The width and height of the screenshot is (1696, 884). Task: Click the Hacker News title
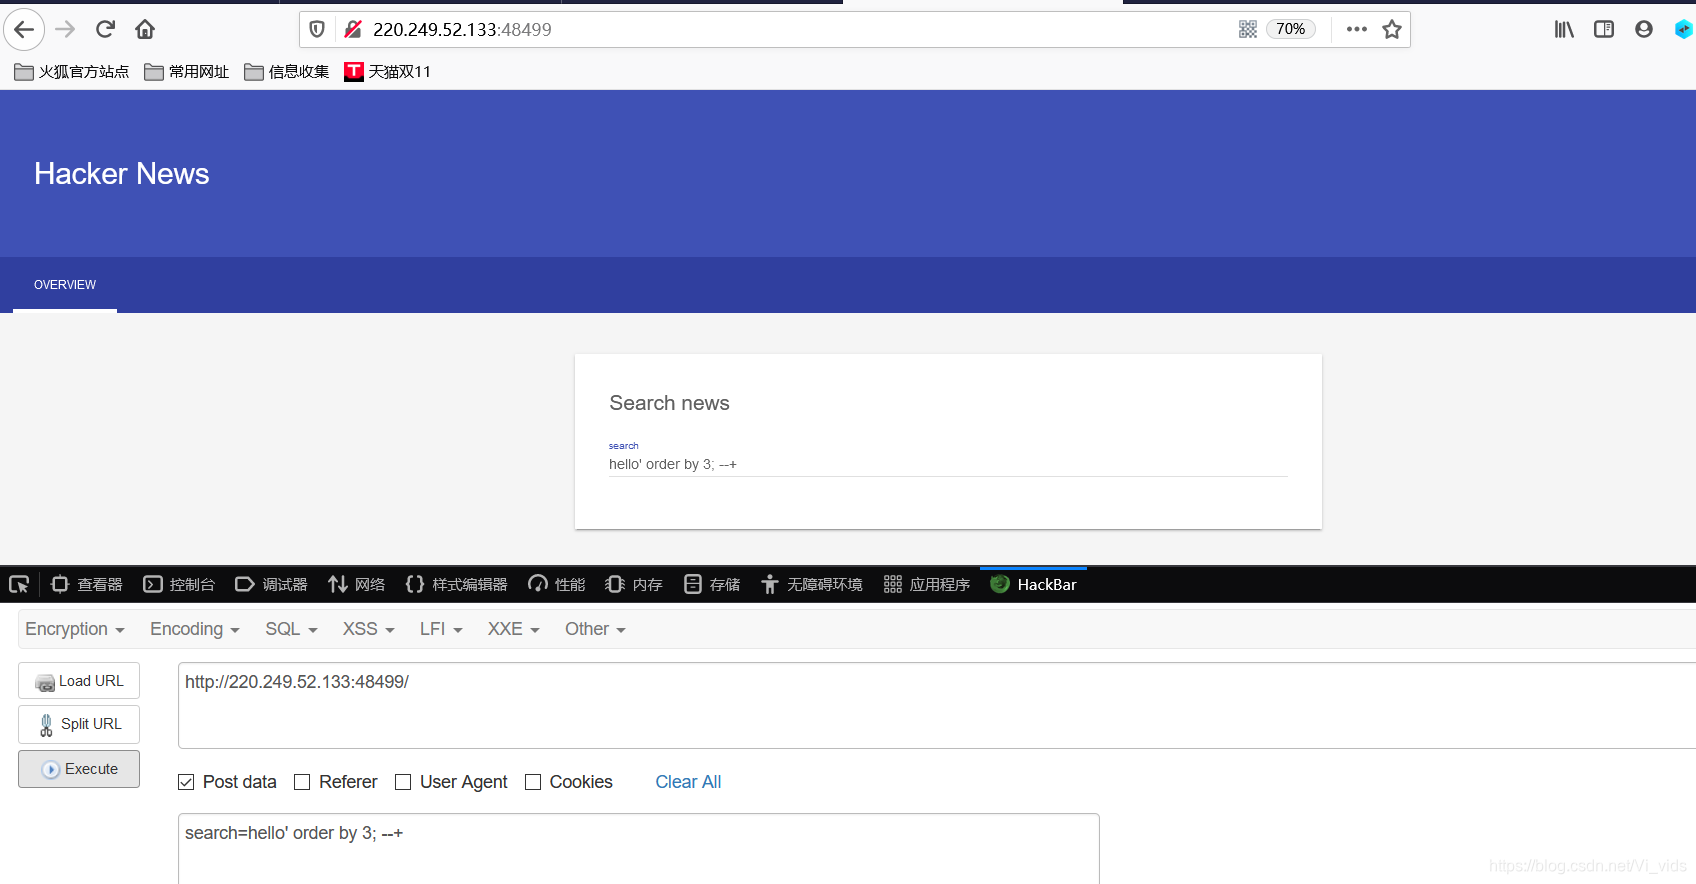click(122, 173)
